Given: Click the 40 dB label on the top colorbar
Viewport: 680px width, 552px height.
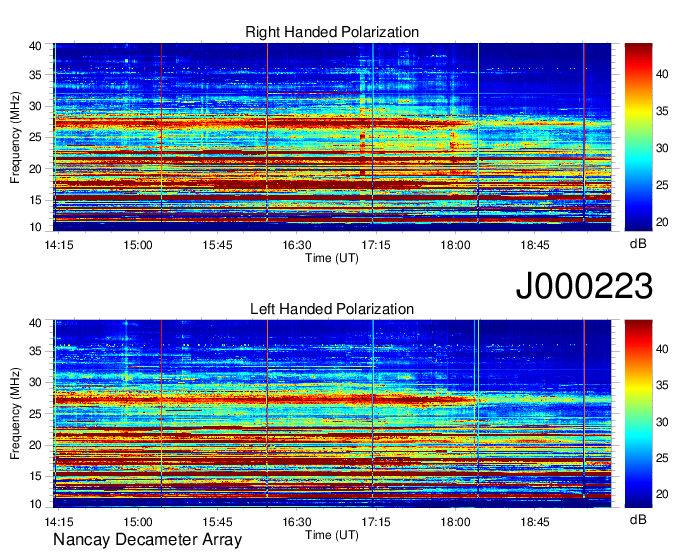Looking at the screenshot, I should (662, 74).
